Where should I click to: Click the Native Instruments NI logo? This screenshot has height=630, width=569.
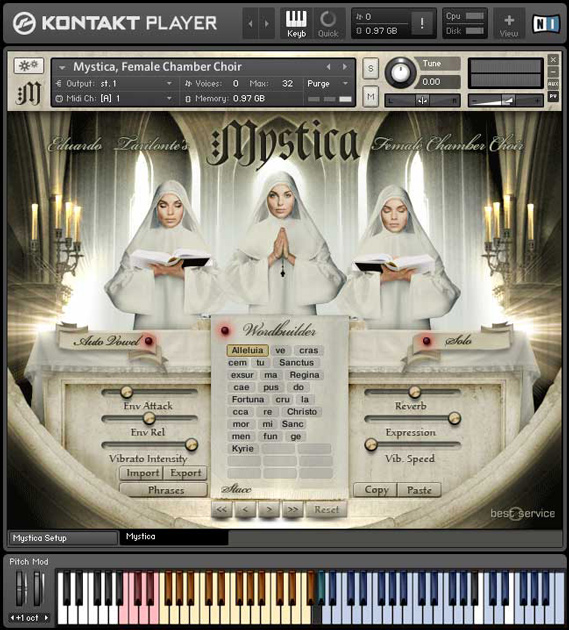click(546, 24)
